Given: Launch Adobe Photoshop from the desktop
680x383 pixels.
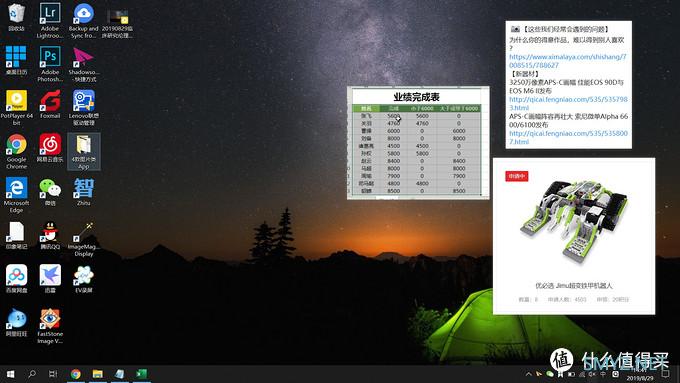Looking at the screenshot, I should click(50, 63).
